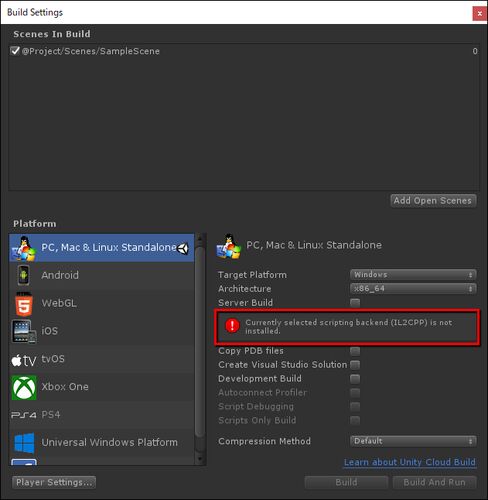The height and width of the screenshot is (500, 488).
Task: Select the Xbox One platform row
Action: coord(102,387)
